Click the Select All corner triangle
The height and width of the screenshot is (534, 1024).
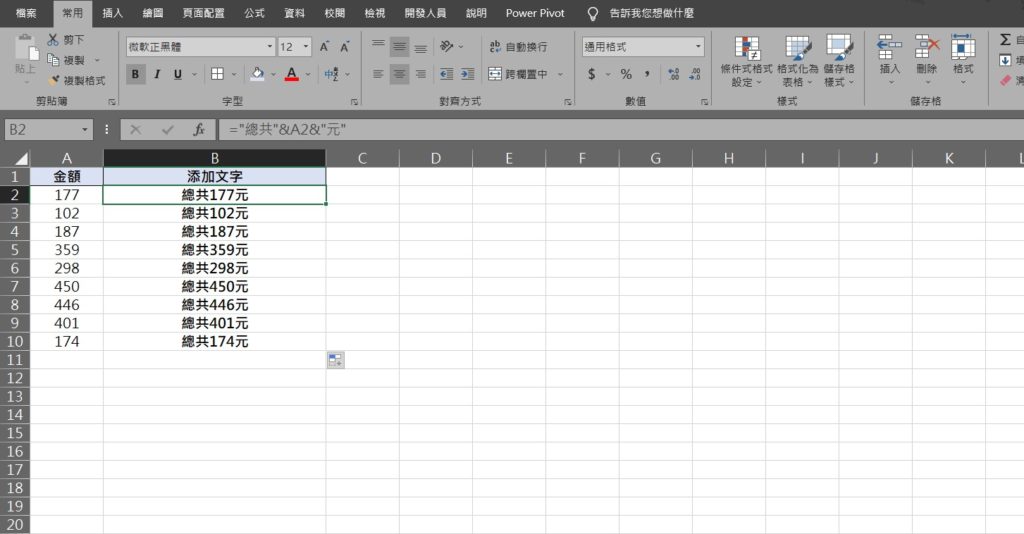tap(21, 158)
